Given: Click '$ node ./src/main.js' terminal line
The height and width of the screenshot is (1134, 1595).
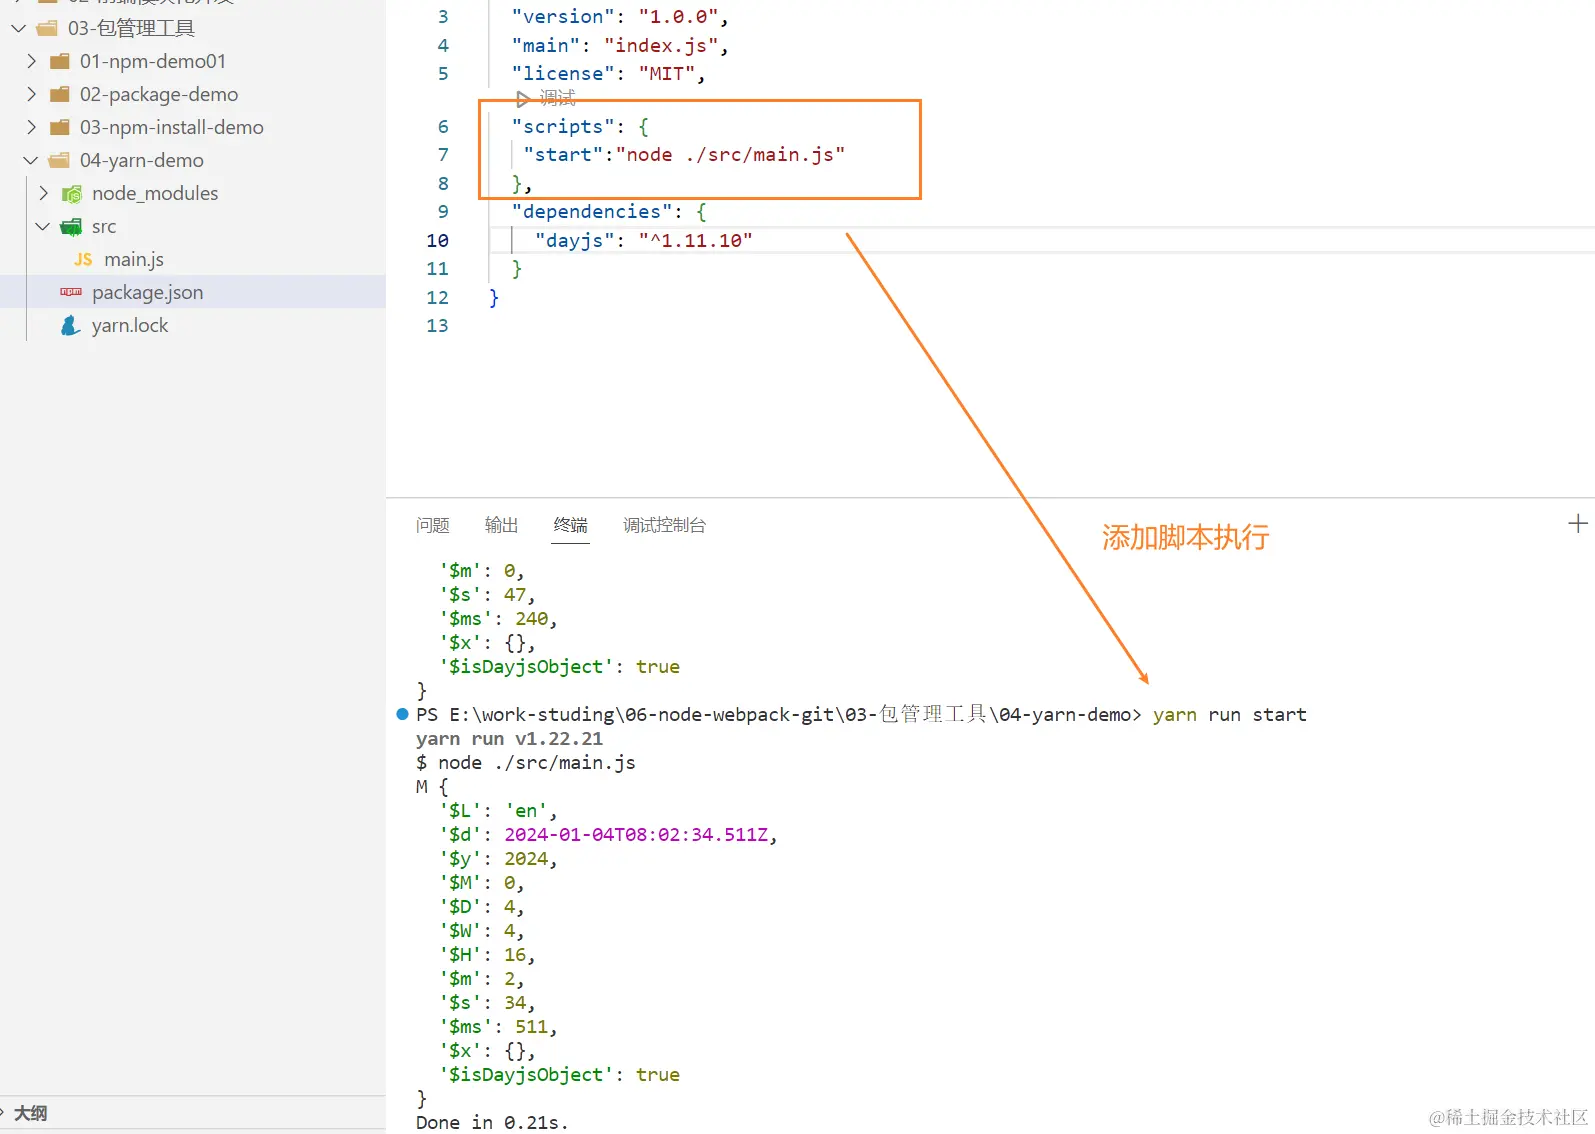Looking at the screenshot, I should (525, 762).
